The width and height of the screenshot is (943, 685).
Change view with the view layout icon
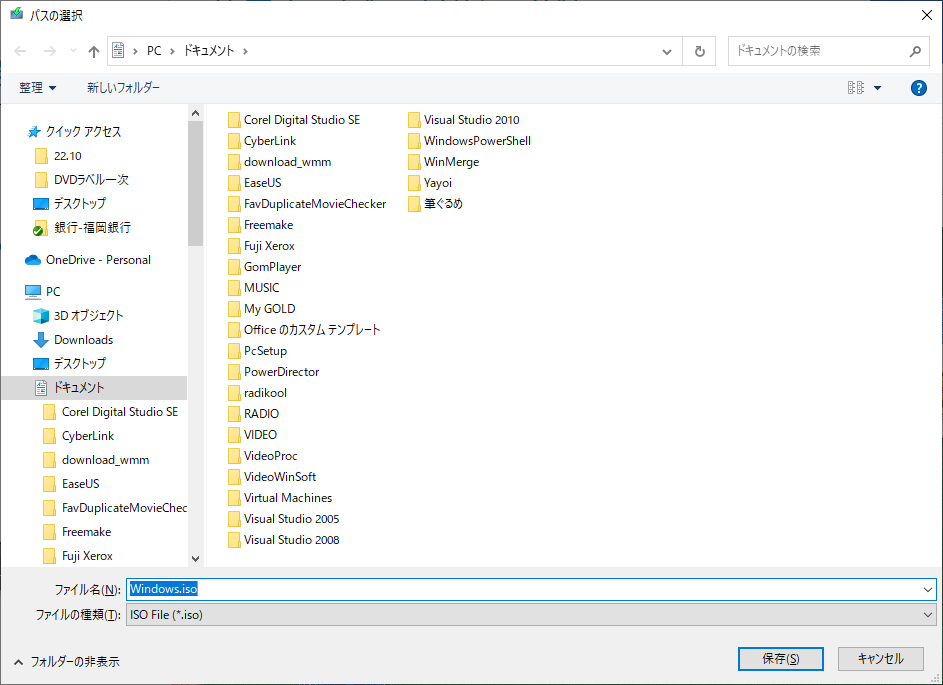[x=856, y=88]
